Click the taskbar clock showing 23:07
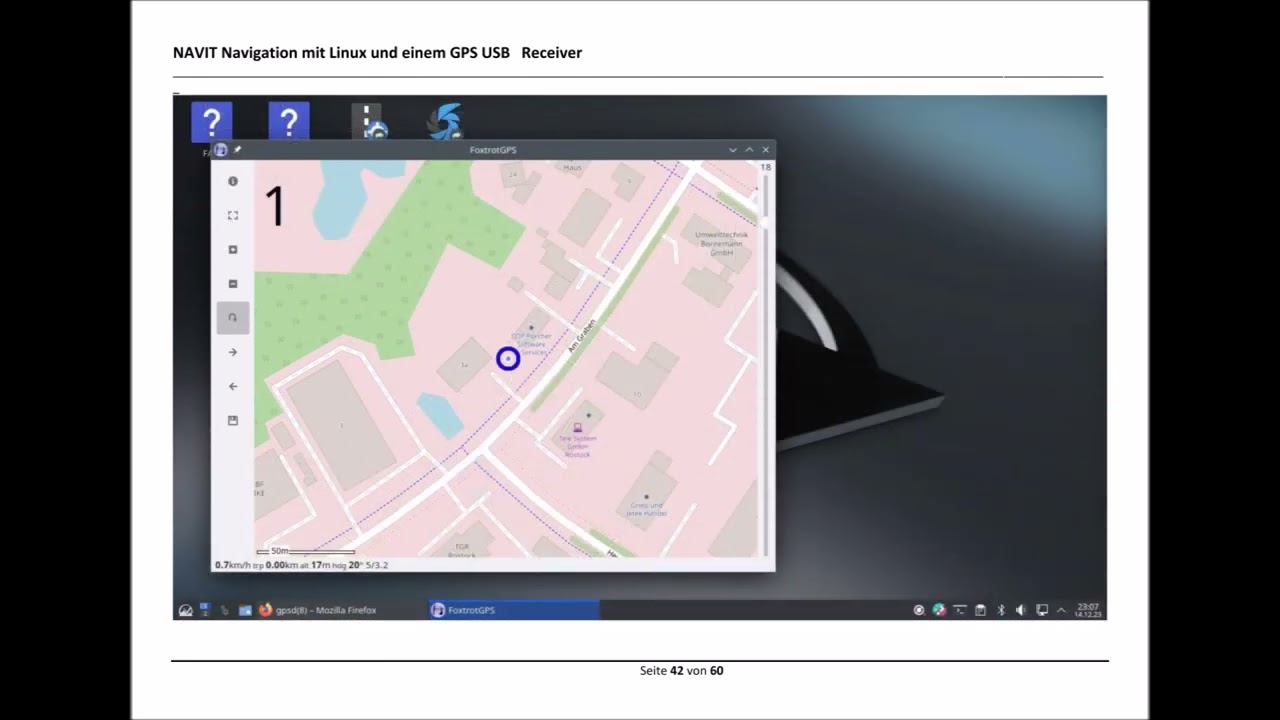 1088,610
